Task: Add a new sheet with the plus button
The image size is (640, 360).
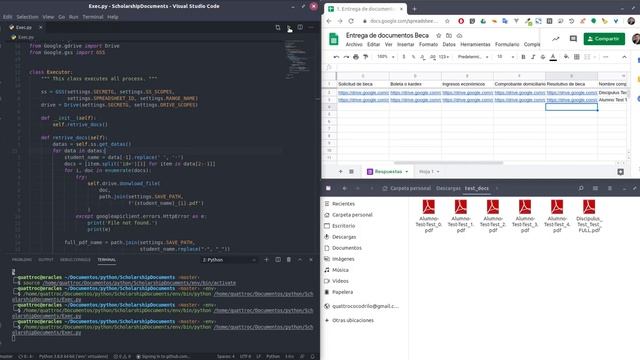Action: [x=340, y=172]
